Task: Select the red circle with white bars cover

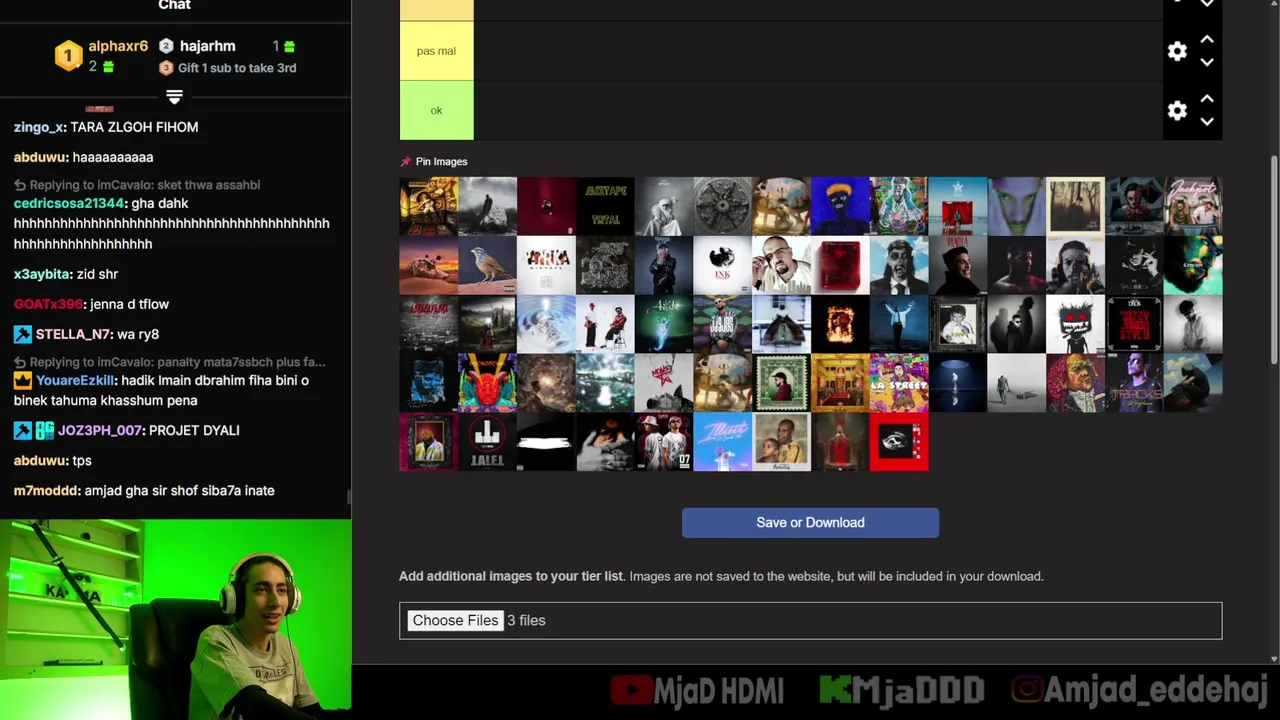Action: point(487,442)
